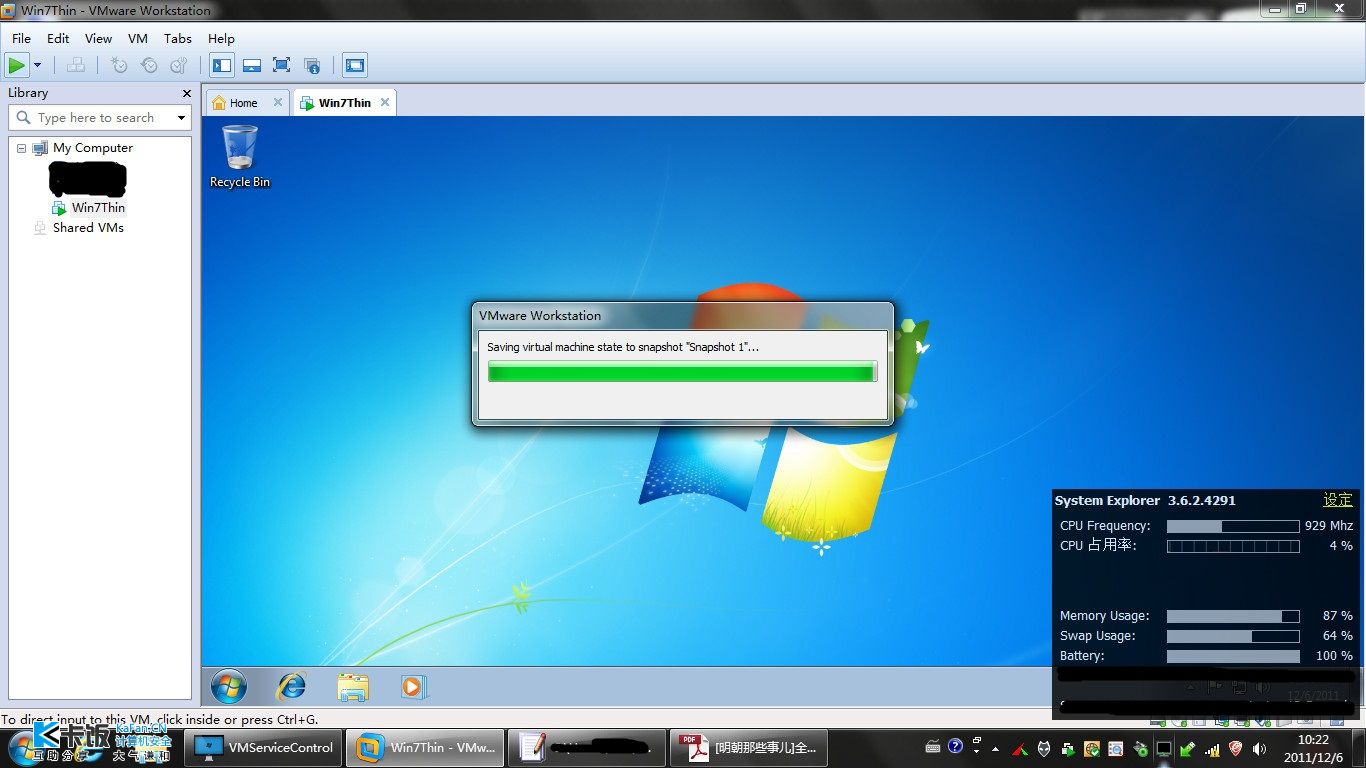Open the Library search filter dropdown arrow
Viewport: 1366px width, 768px height.
click(181, 118)
